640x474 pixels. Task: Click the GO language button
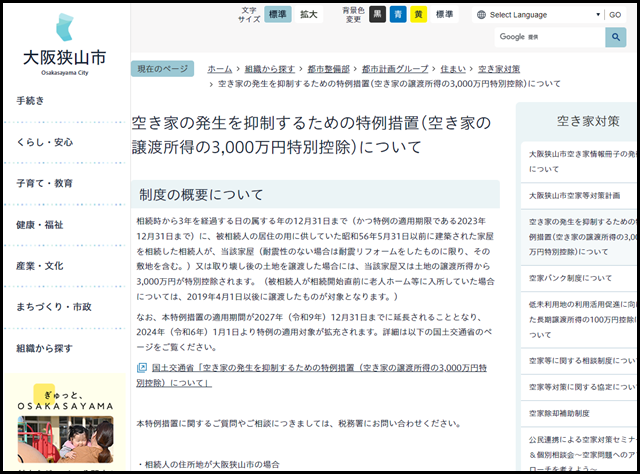click(x=615, y=15)
